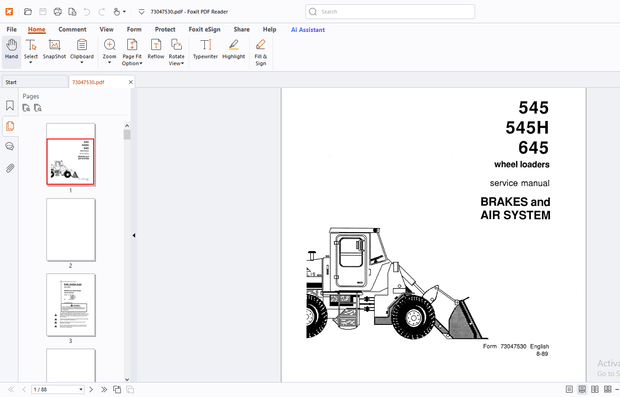The width and height of the screenshot is (620, 397).
Task: Close the 73047530.pdf tab
Action: [x=130, y=82]
